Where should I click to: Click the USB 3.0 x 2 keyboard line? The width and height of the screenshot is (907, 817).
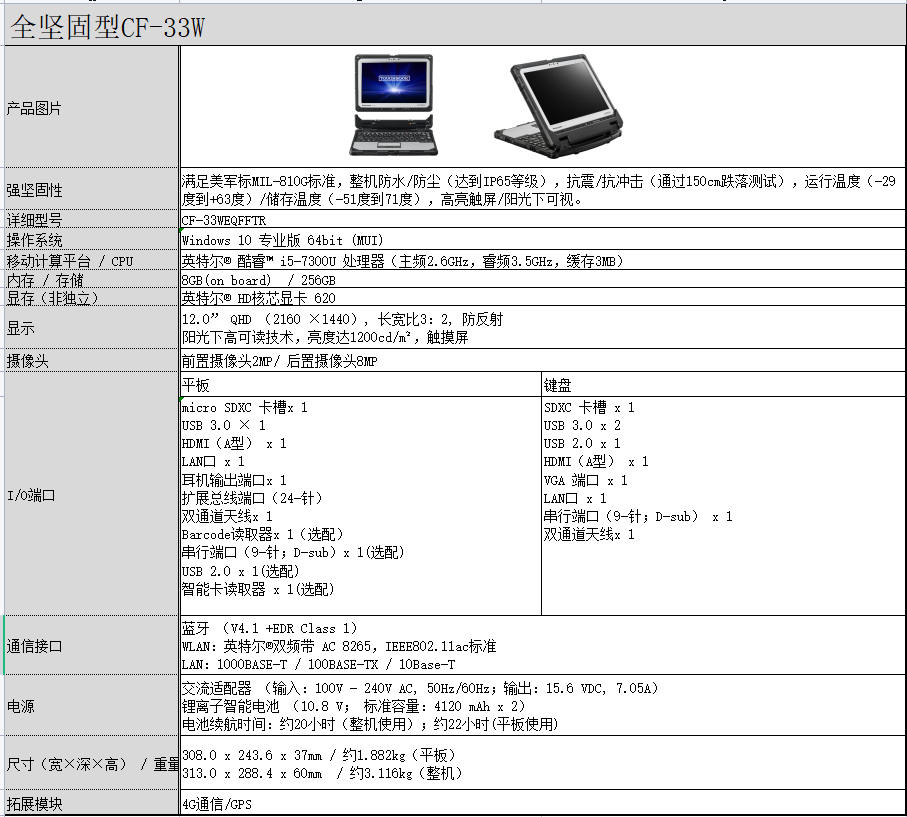click(x=582, y=425)
